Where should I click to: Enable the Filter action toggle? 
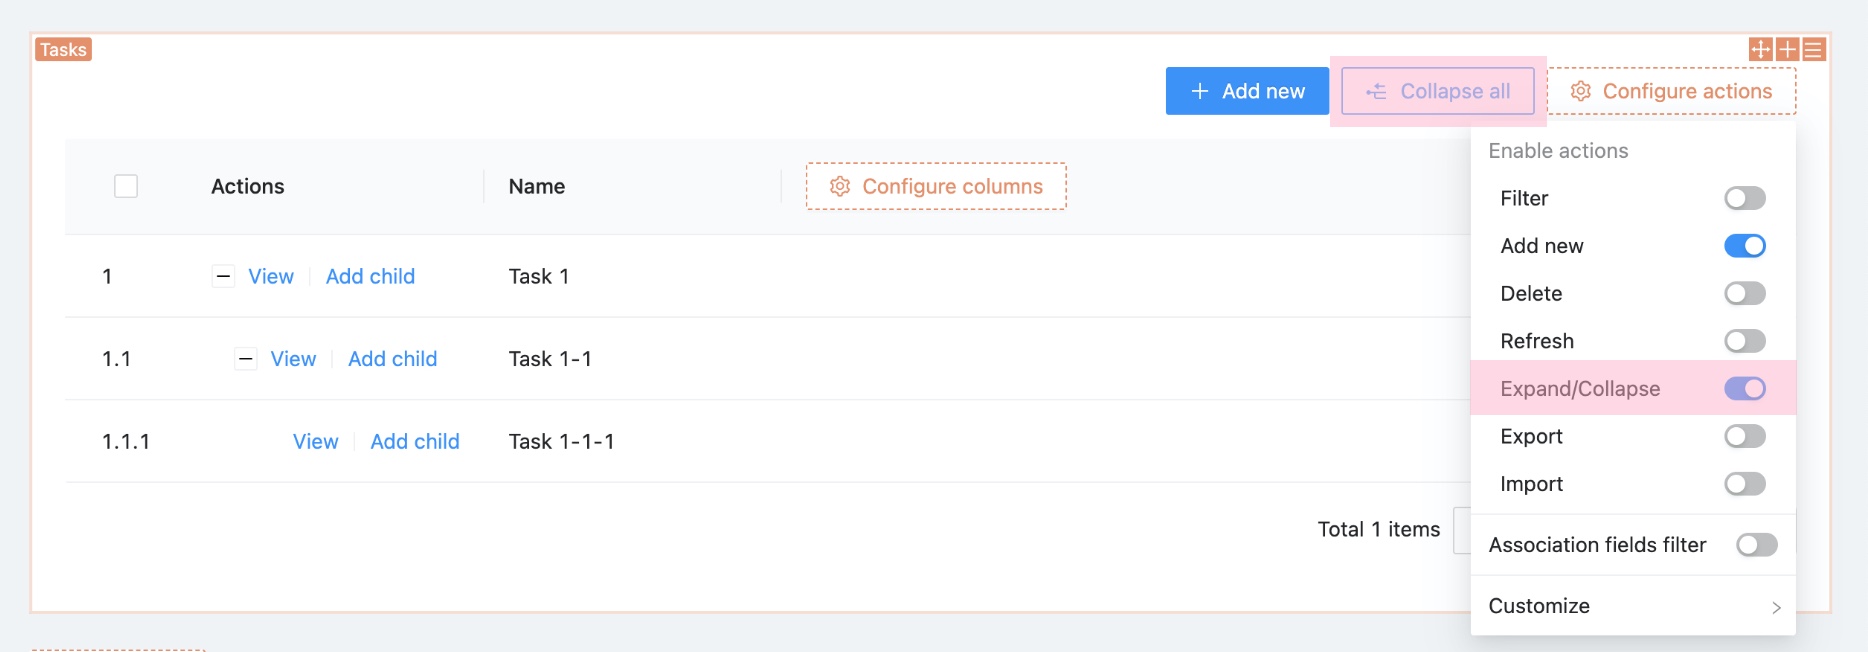1745,198
